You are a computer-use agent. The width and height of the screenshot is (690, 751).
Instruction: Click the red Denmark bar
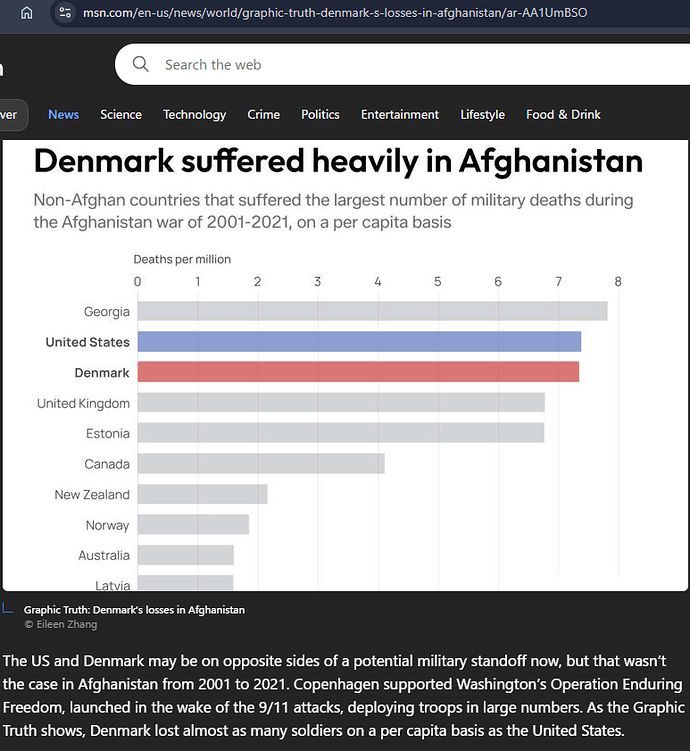pos(358,372)
